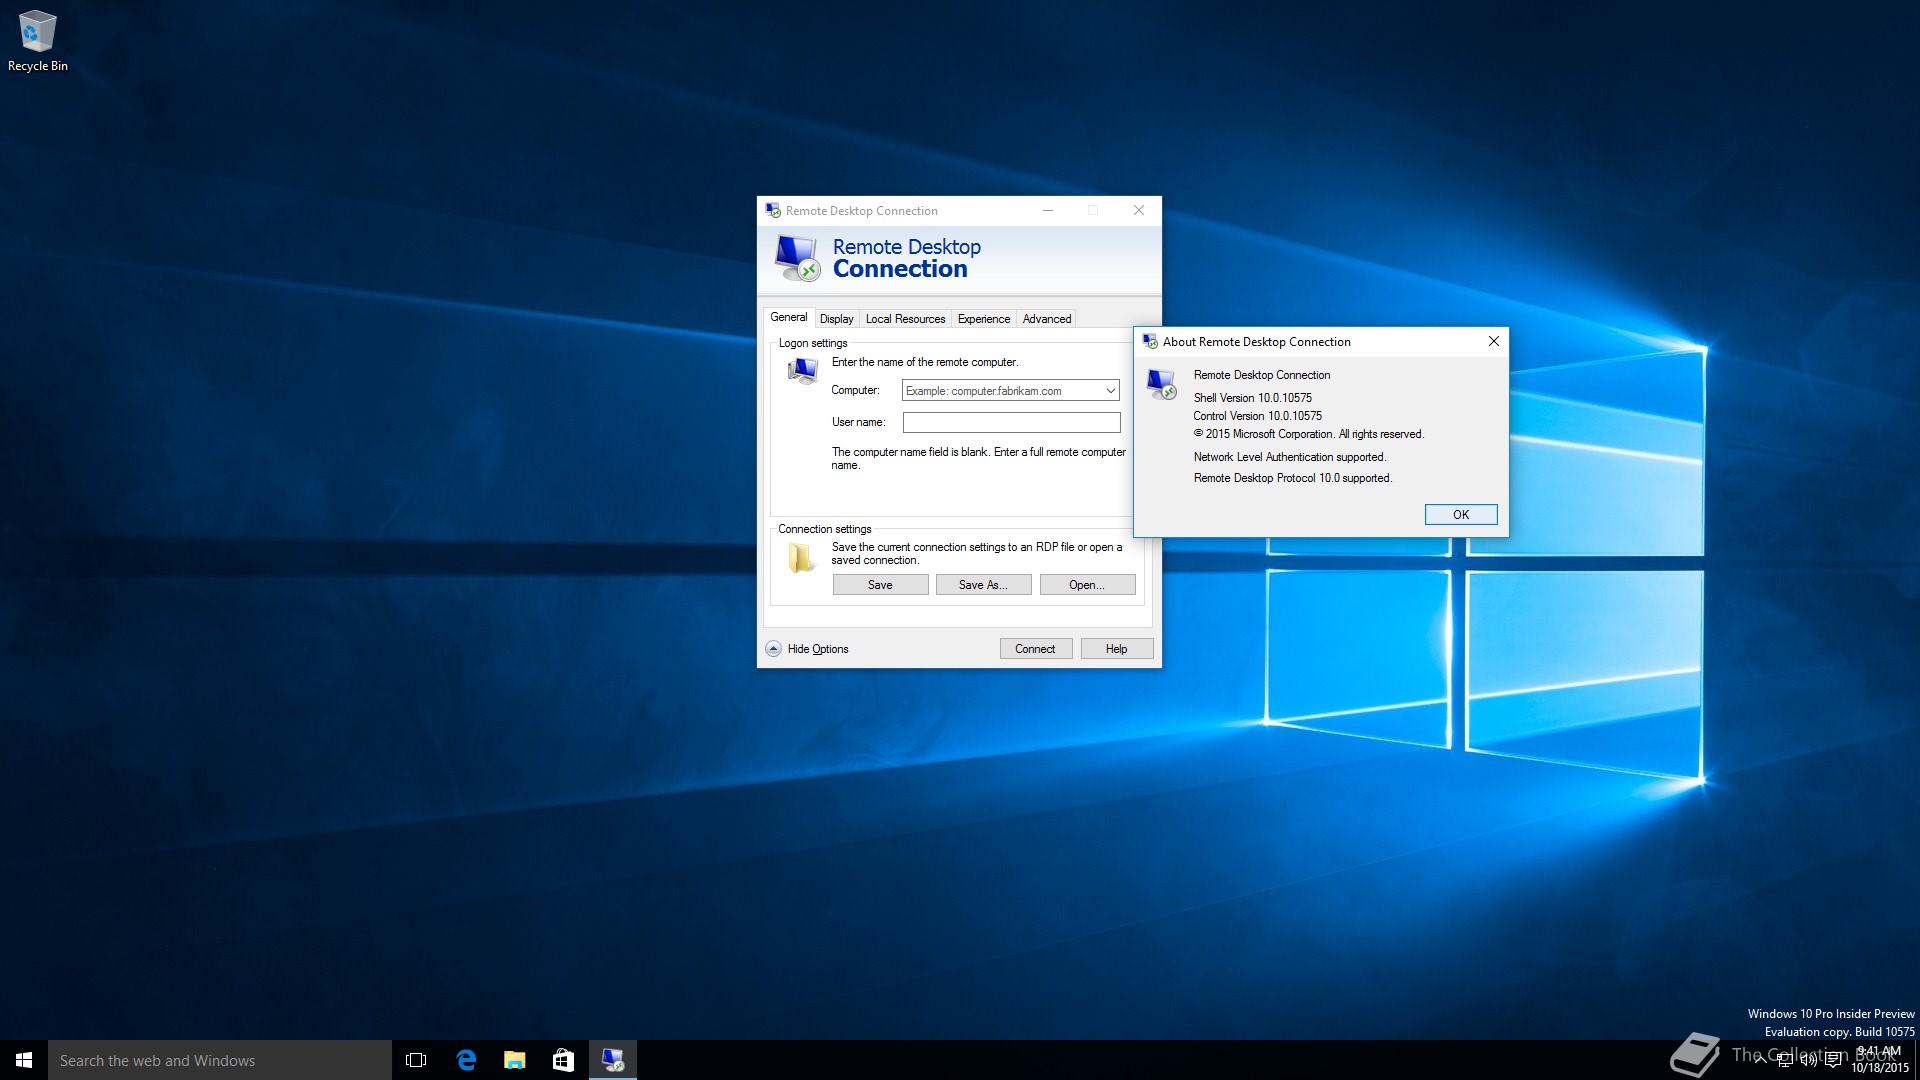Click About dialog title bar icon
This screenshot has height=1080, width=1920.
click(1150, 342)
